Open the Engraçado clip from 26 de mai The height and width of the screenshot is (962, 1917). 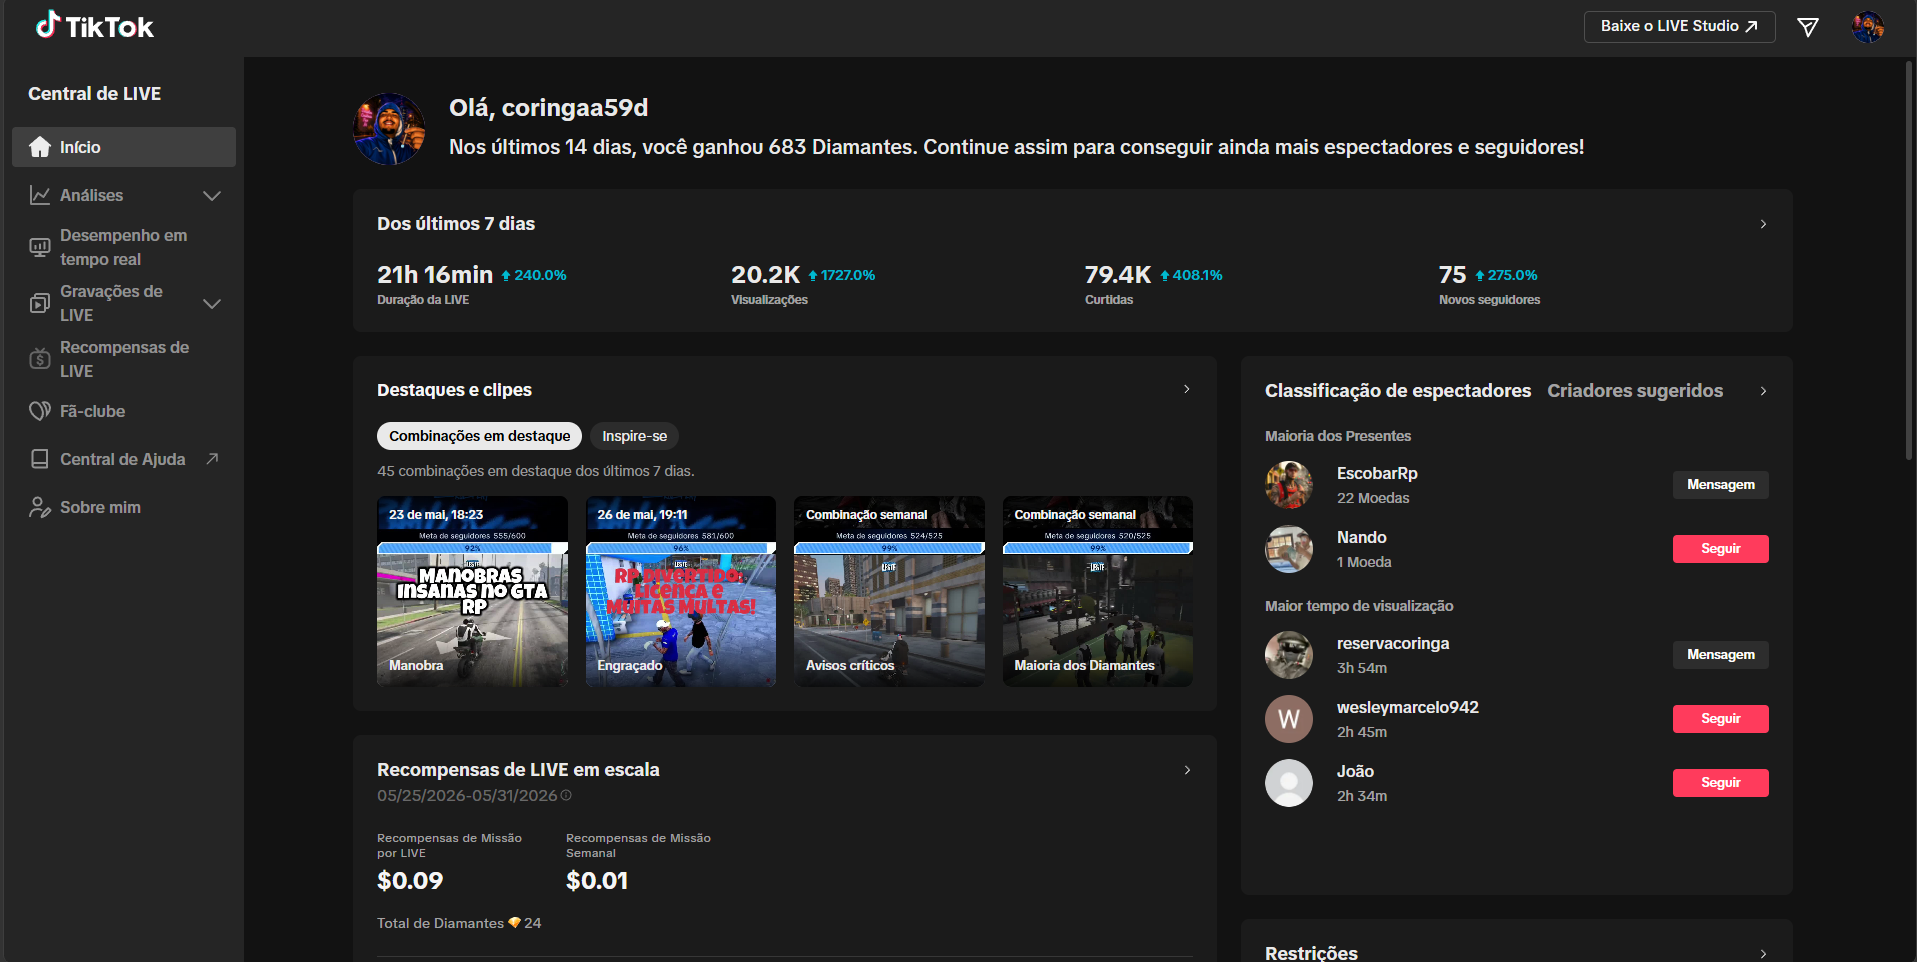pyautogui.click(x=681, y=591)
